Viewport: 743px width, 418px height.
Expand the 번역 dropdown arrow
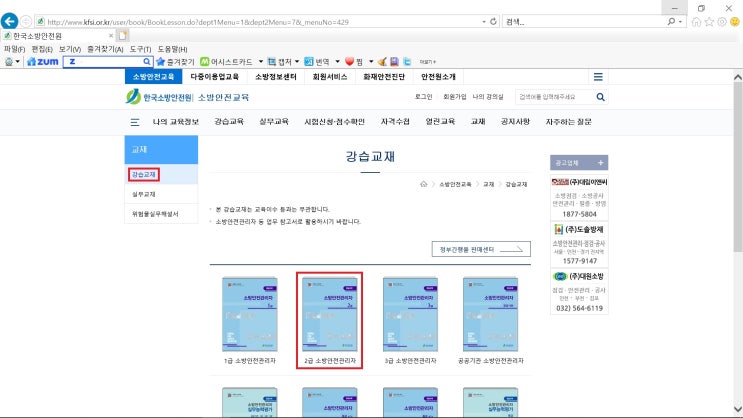coord(337,62)
